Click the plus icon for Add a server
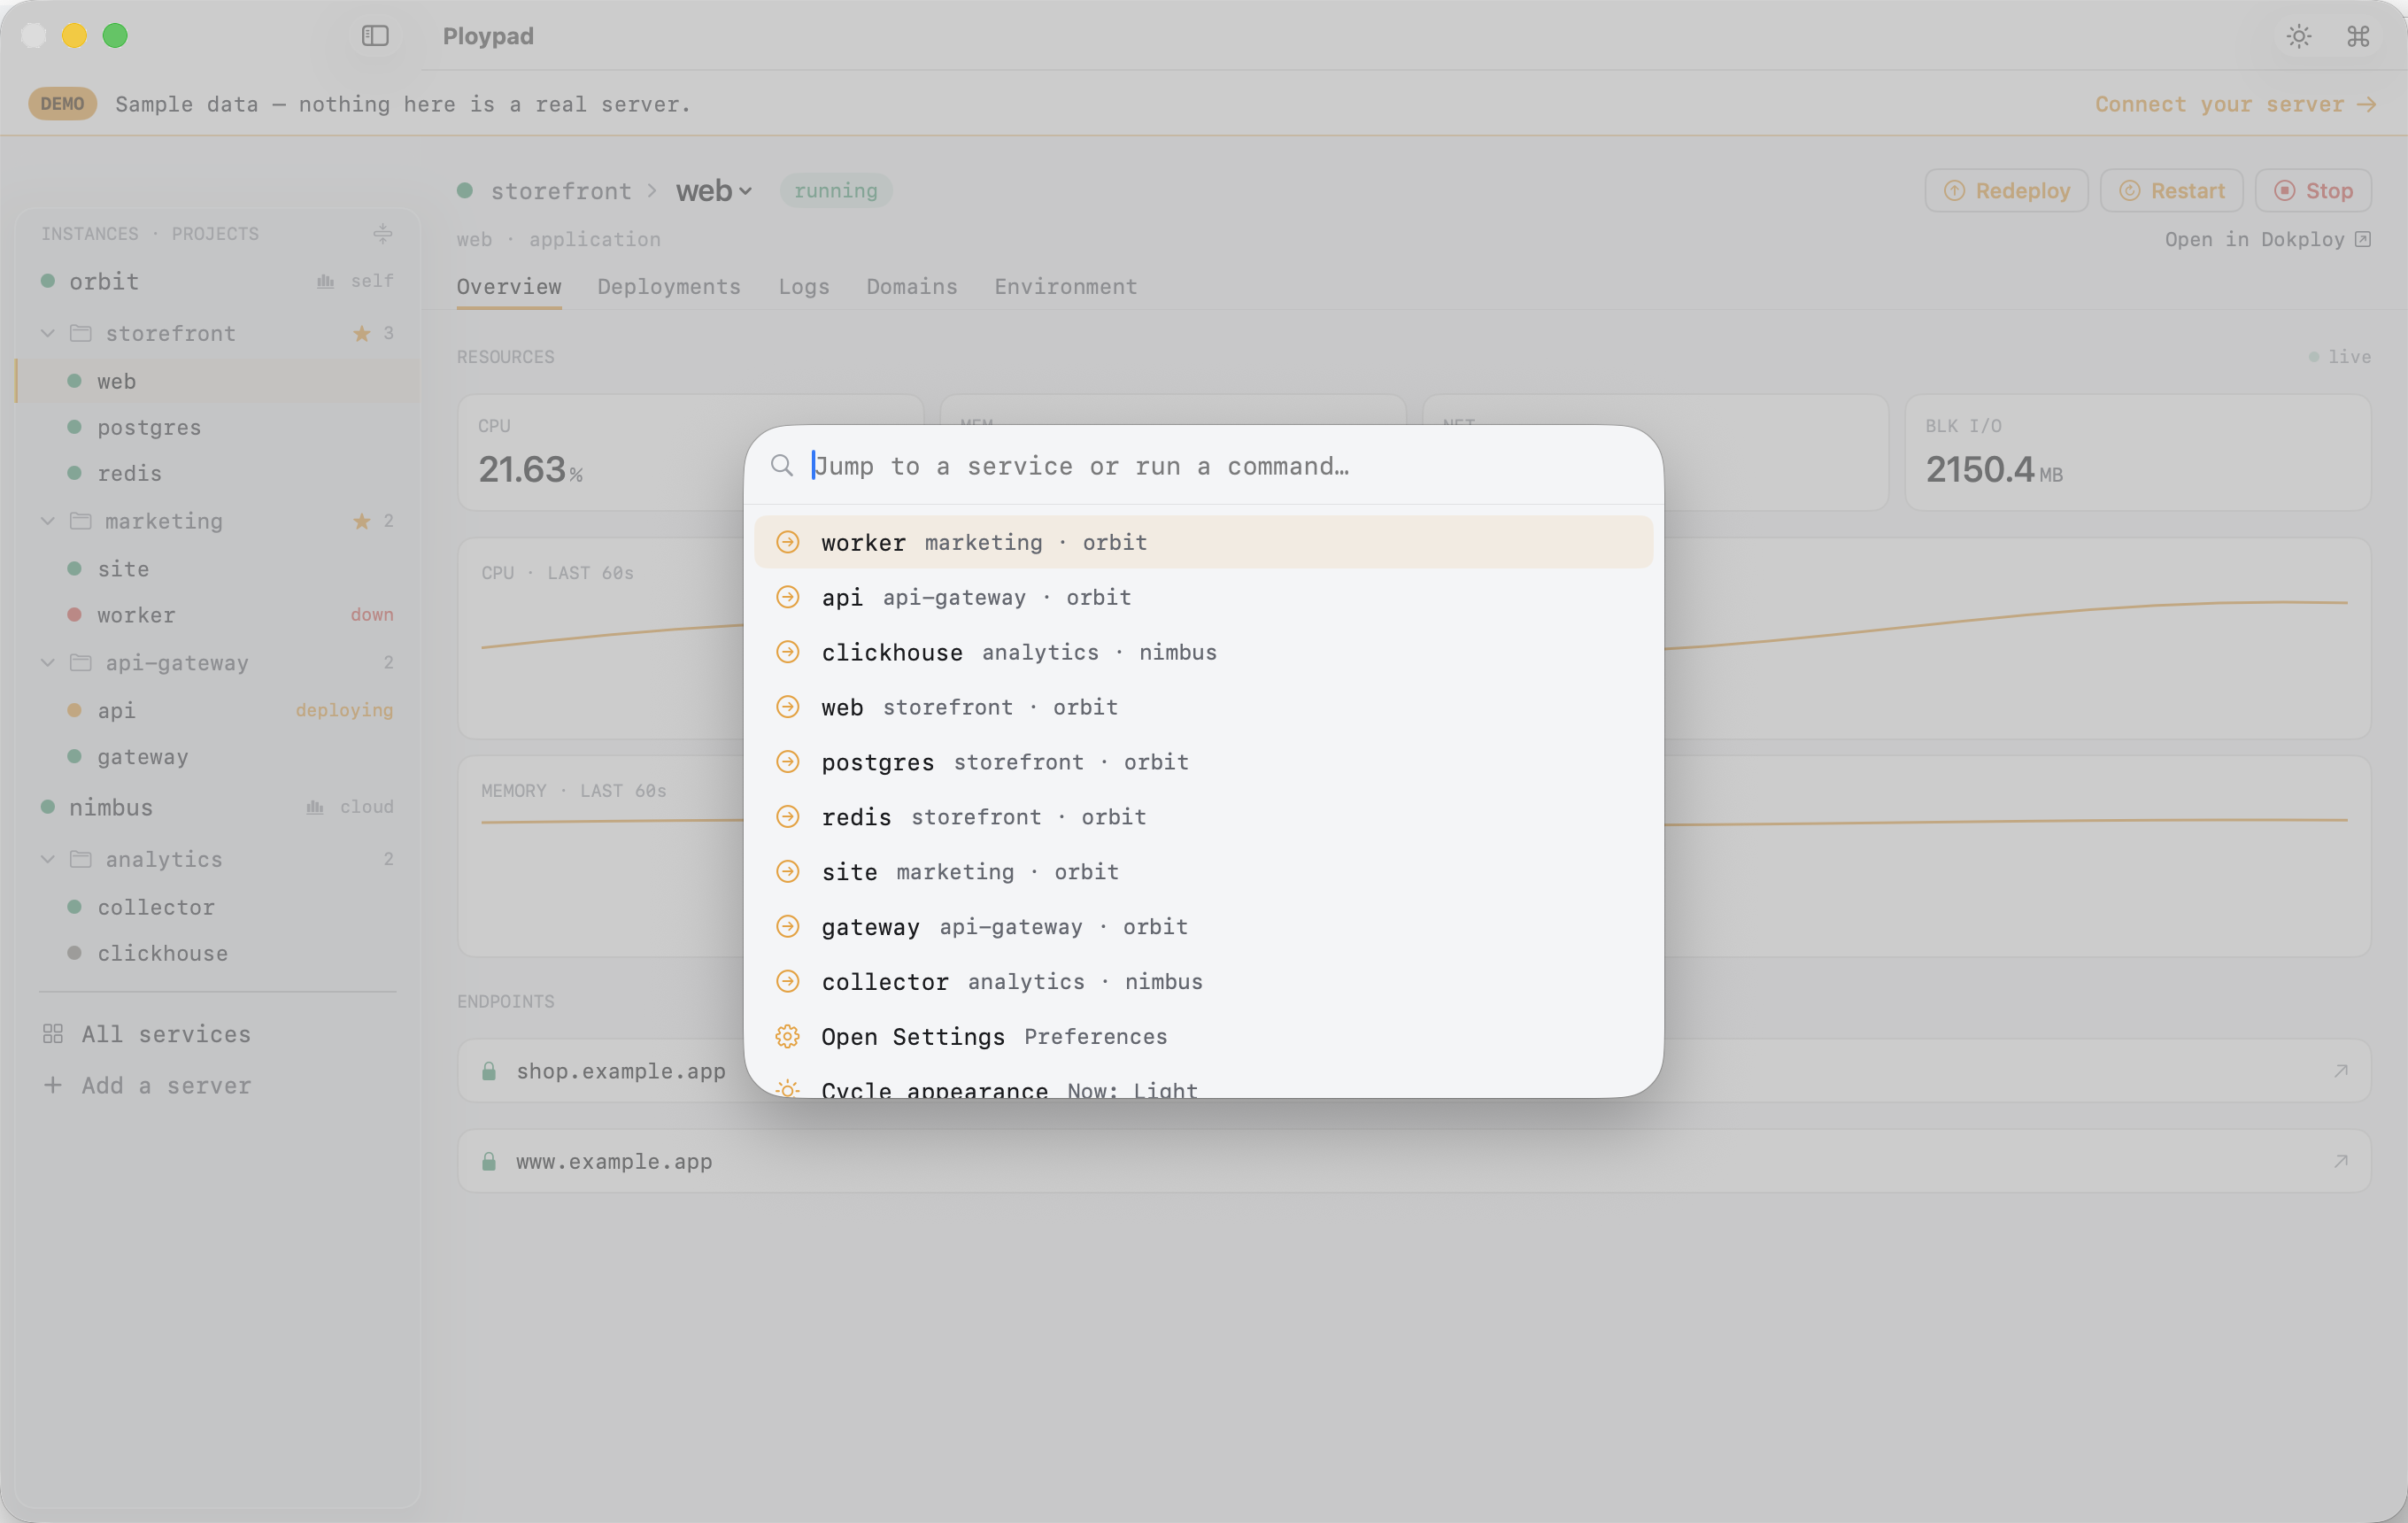The height and width of the screenshot is (1523, 2408). coord(53,1085)
